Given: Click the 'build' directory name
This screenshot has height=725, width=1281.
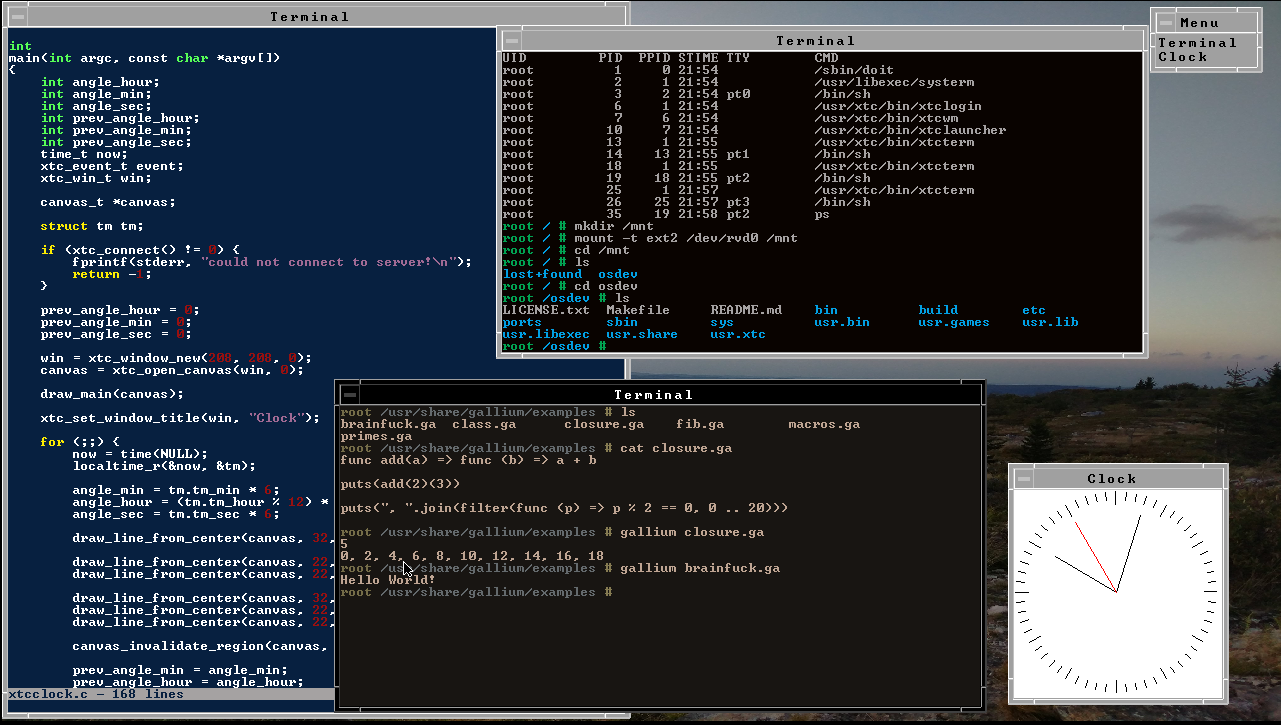Looking at the screenshot, I should click(938, 310).
